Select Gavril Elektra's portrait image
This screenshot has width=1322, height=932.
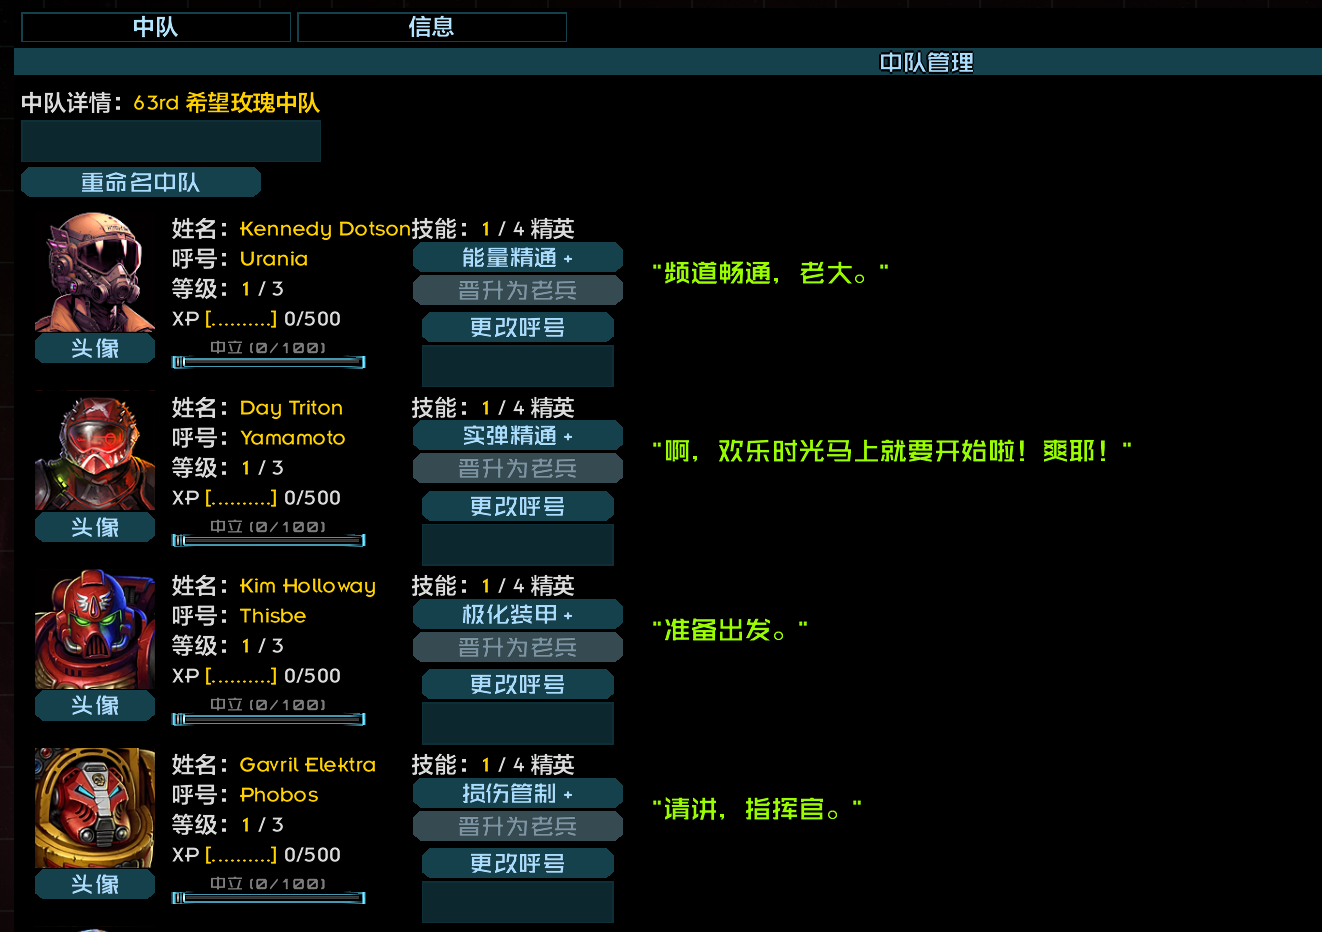click(x=95, y=807)
